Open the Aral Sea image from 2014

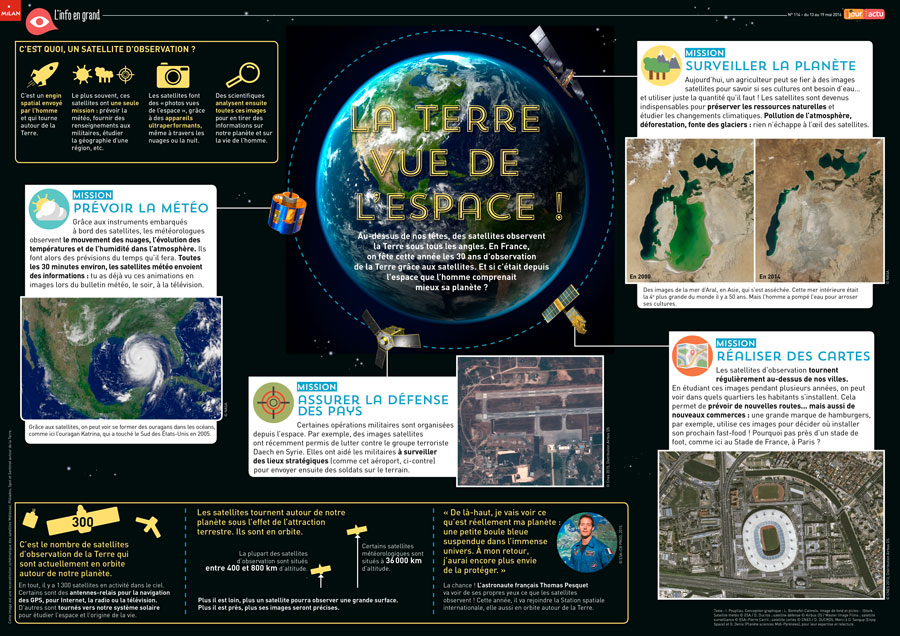(820, 210)
